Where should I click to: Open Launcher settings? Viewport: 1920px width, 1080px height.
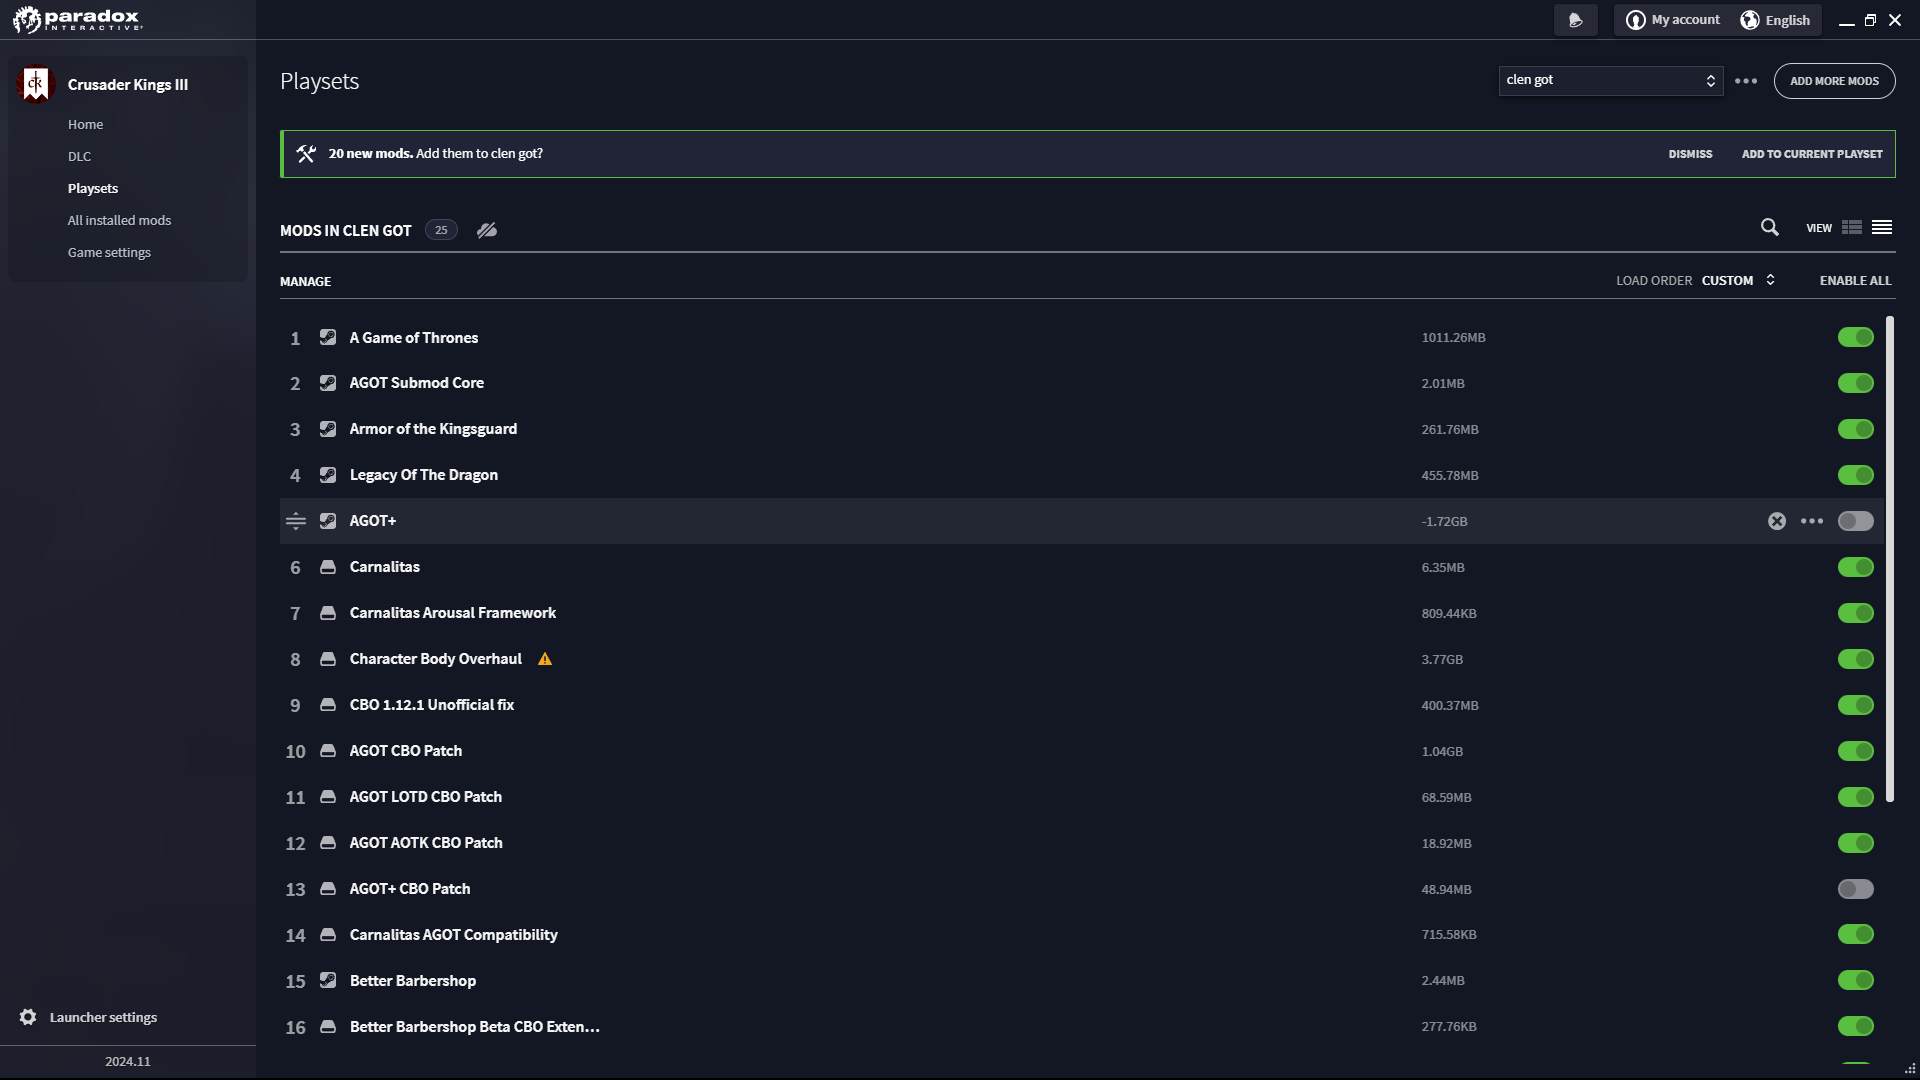[88, 1017]
